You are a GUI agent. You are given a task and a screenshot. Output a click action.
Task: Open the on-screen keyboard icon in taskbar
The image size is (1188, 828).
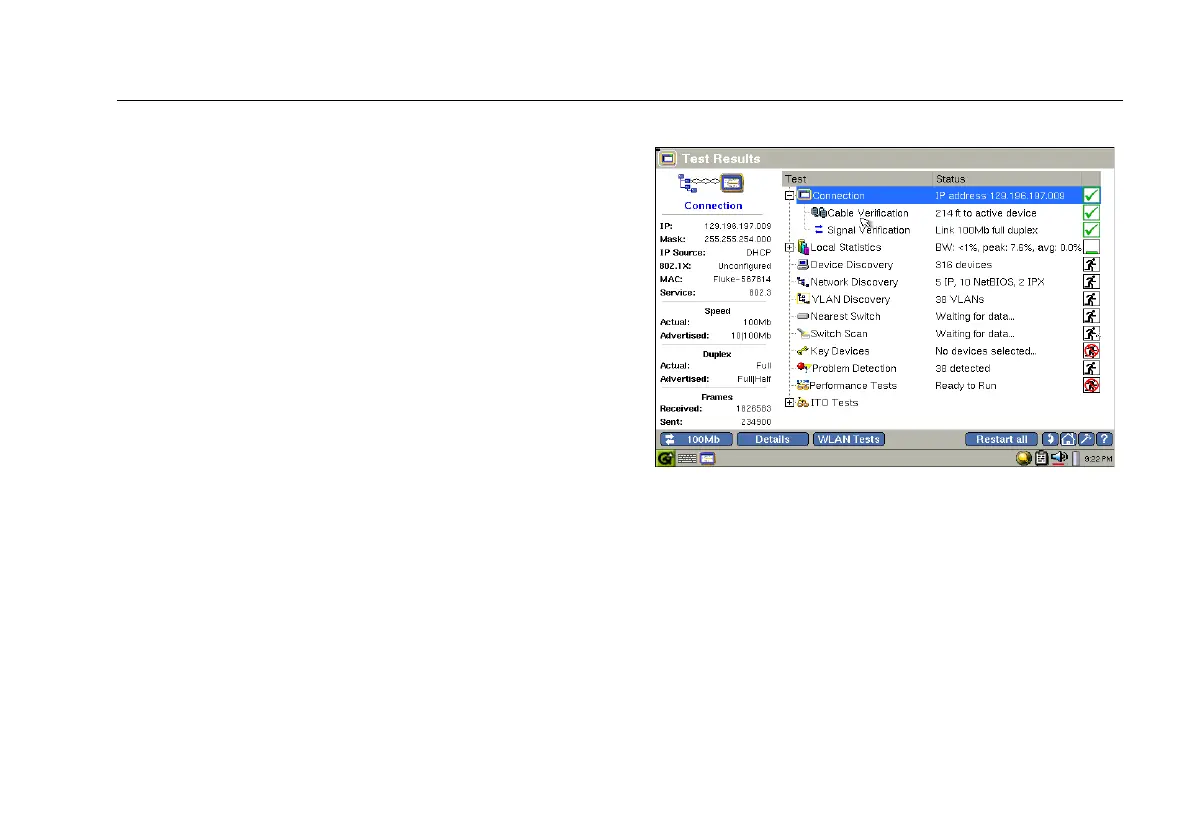pos(687,458)
